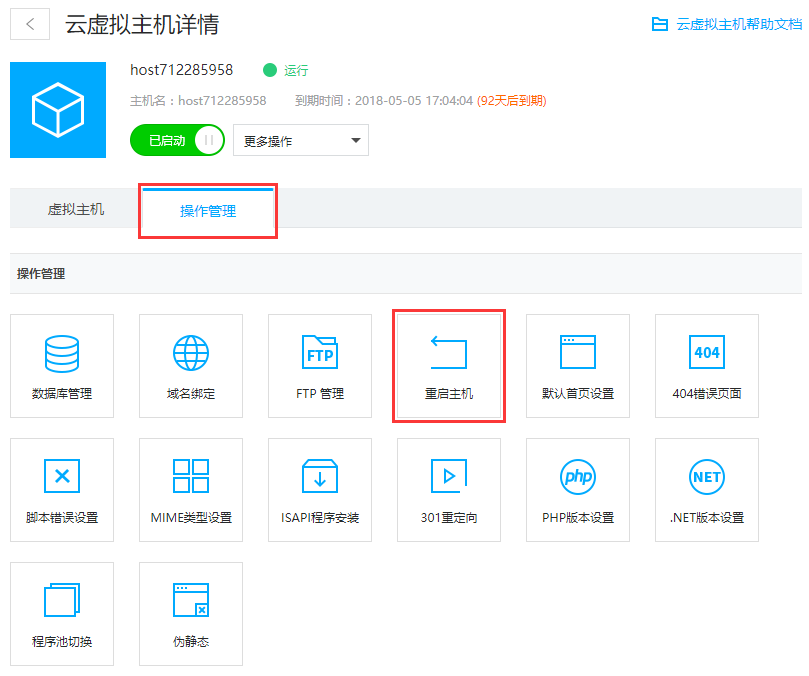The height and width of the screenshot is (676, 809).
Task: Open the 默认首页设置 default homepage tile
Action: (578, 366)
